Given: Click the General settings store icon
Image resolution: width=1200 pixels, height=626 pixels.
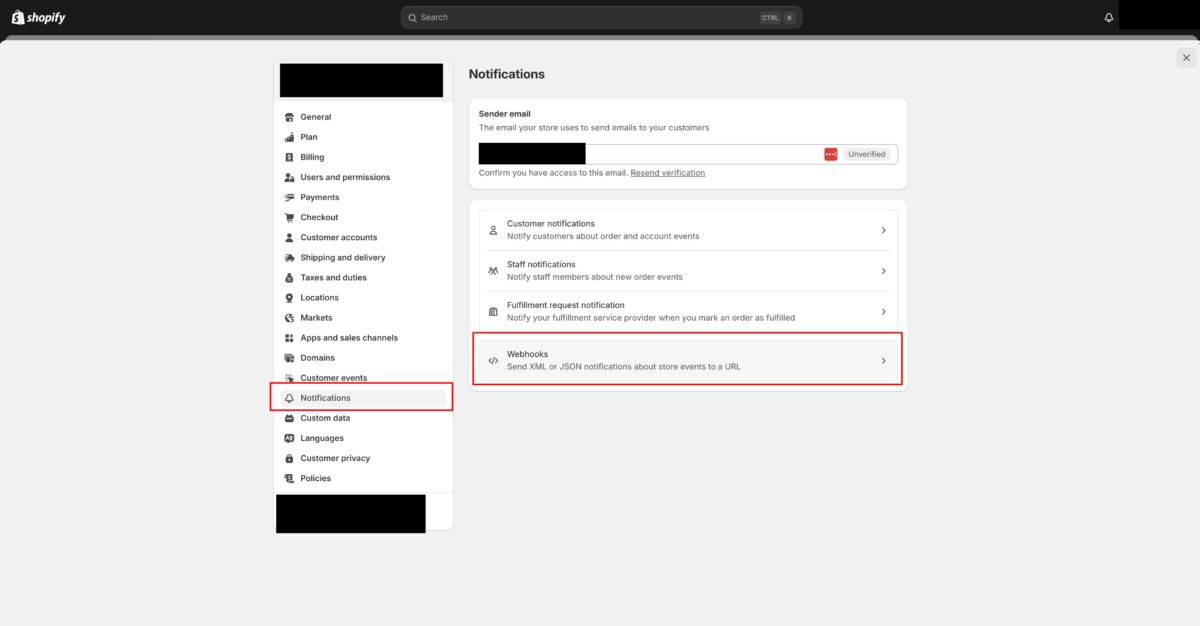Looking at the screenshot, I should [290, 117].
